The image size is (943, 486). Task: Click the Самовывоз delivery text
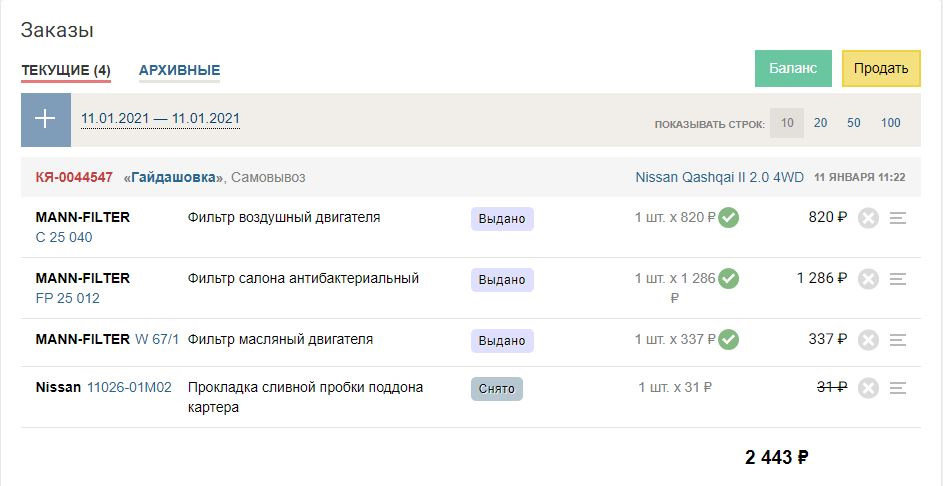[x=268, y=177]
